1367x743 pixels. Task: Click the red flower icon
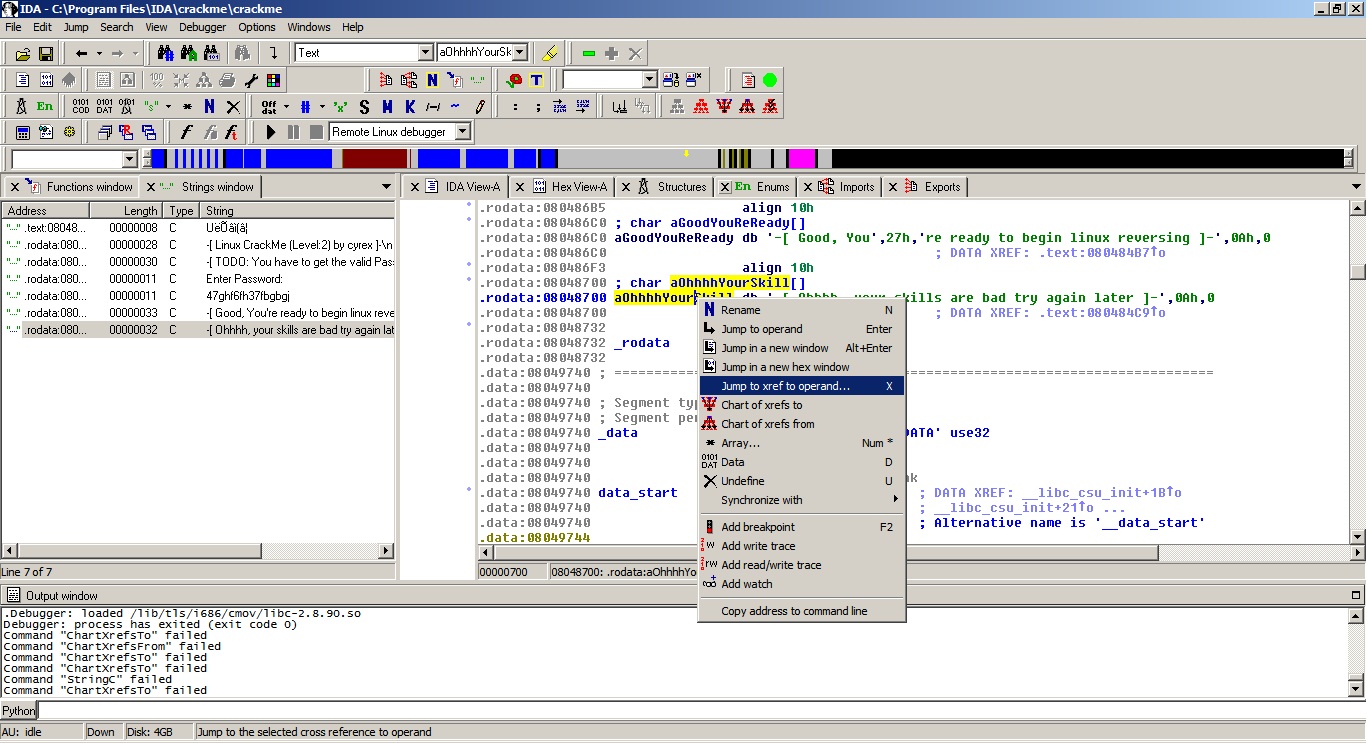coord(515,80)
